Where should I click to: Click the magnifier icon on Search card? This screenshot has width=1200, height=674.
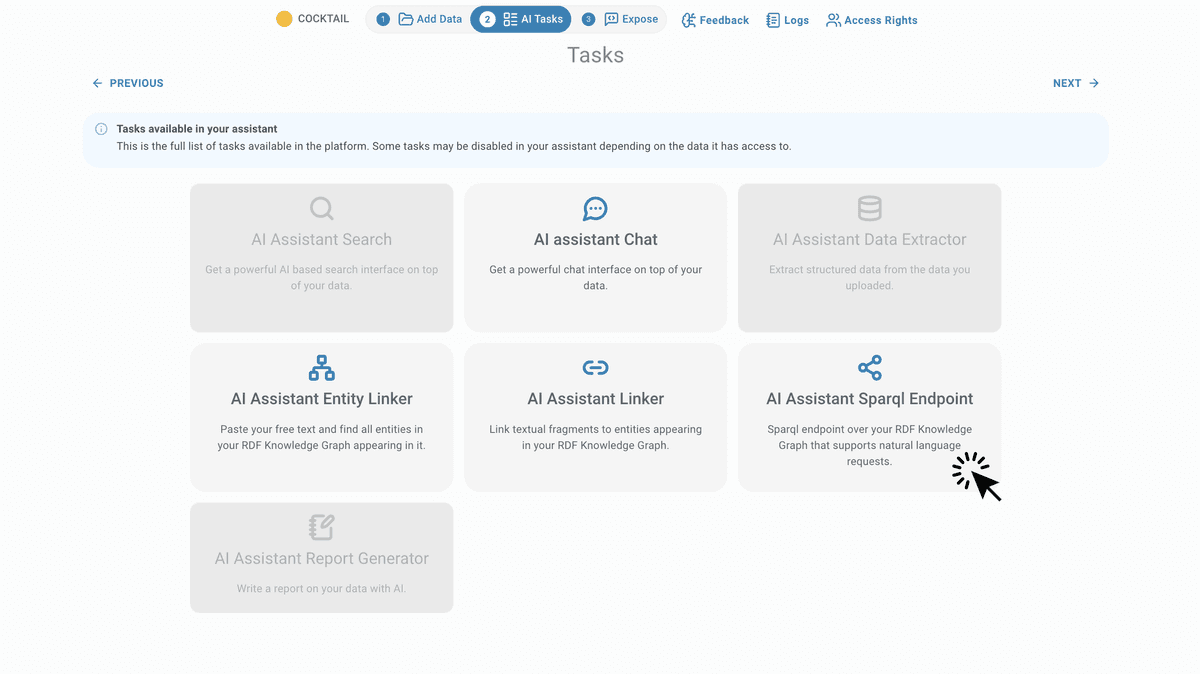[x=322, y=208]
